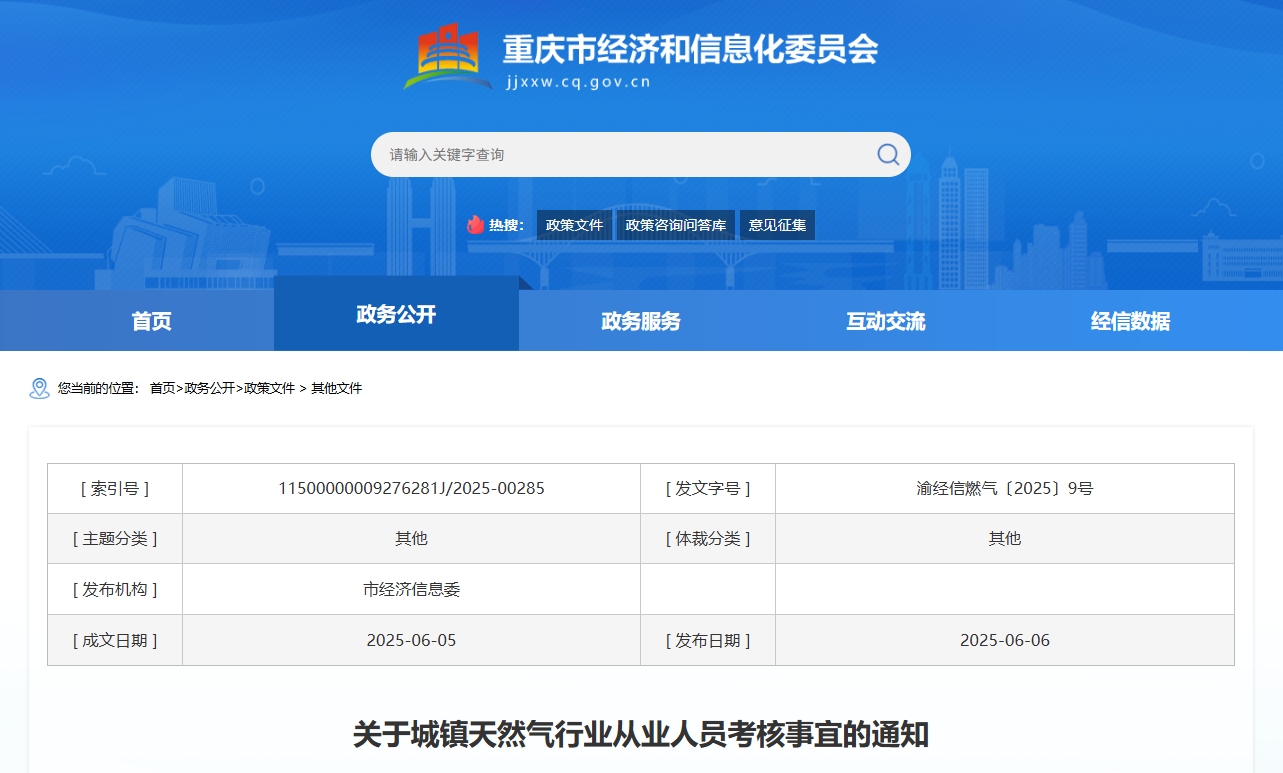Viewport: 1283px width, 773px height.
Task: Open the 政务公开 navigation tab
Action: [396, 314]
